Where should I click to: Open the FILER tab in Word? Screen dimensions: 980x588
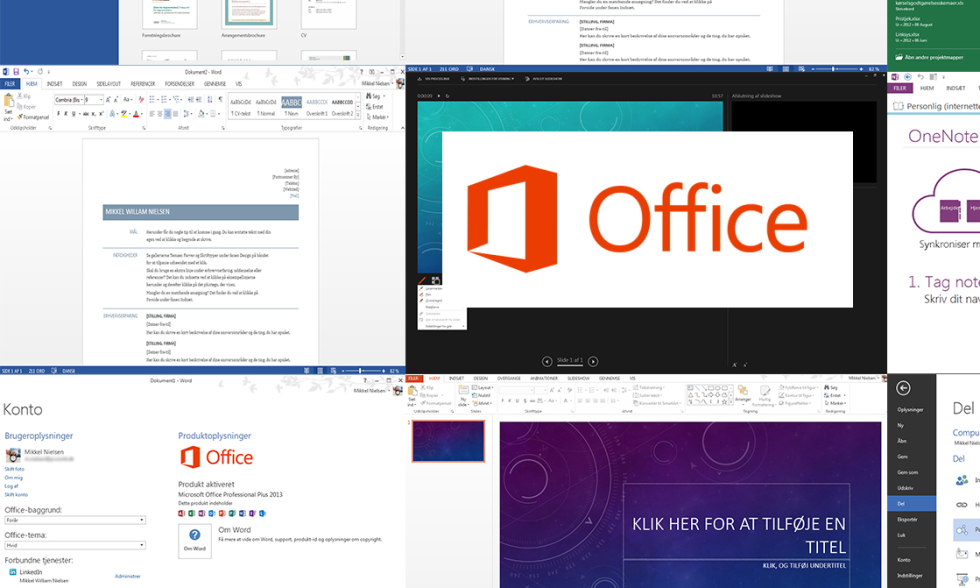point(9,84)
